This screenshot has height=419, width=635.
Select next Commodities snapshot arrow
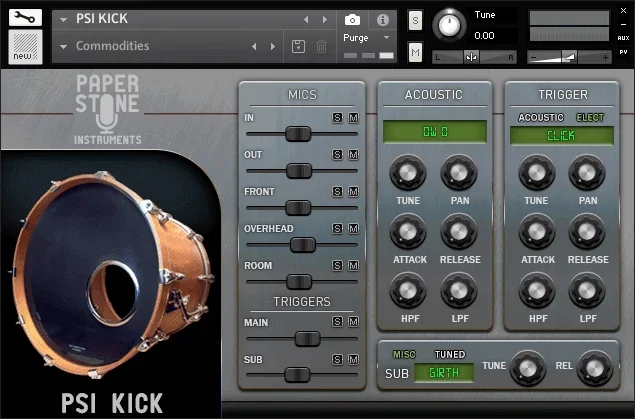pyautogui.click(x=273, y=47)
